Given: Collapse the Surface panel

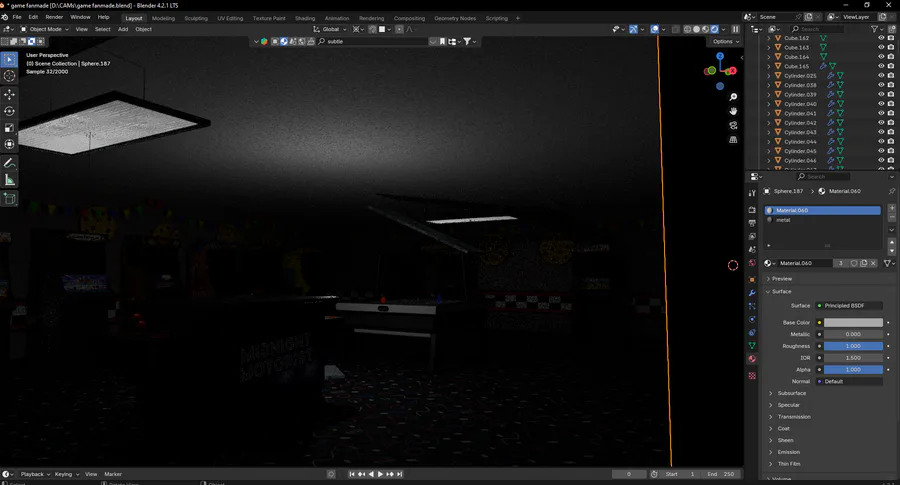Looking at the screenshot, I should [x=781, y=292].
